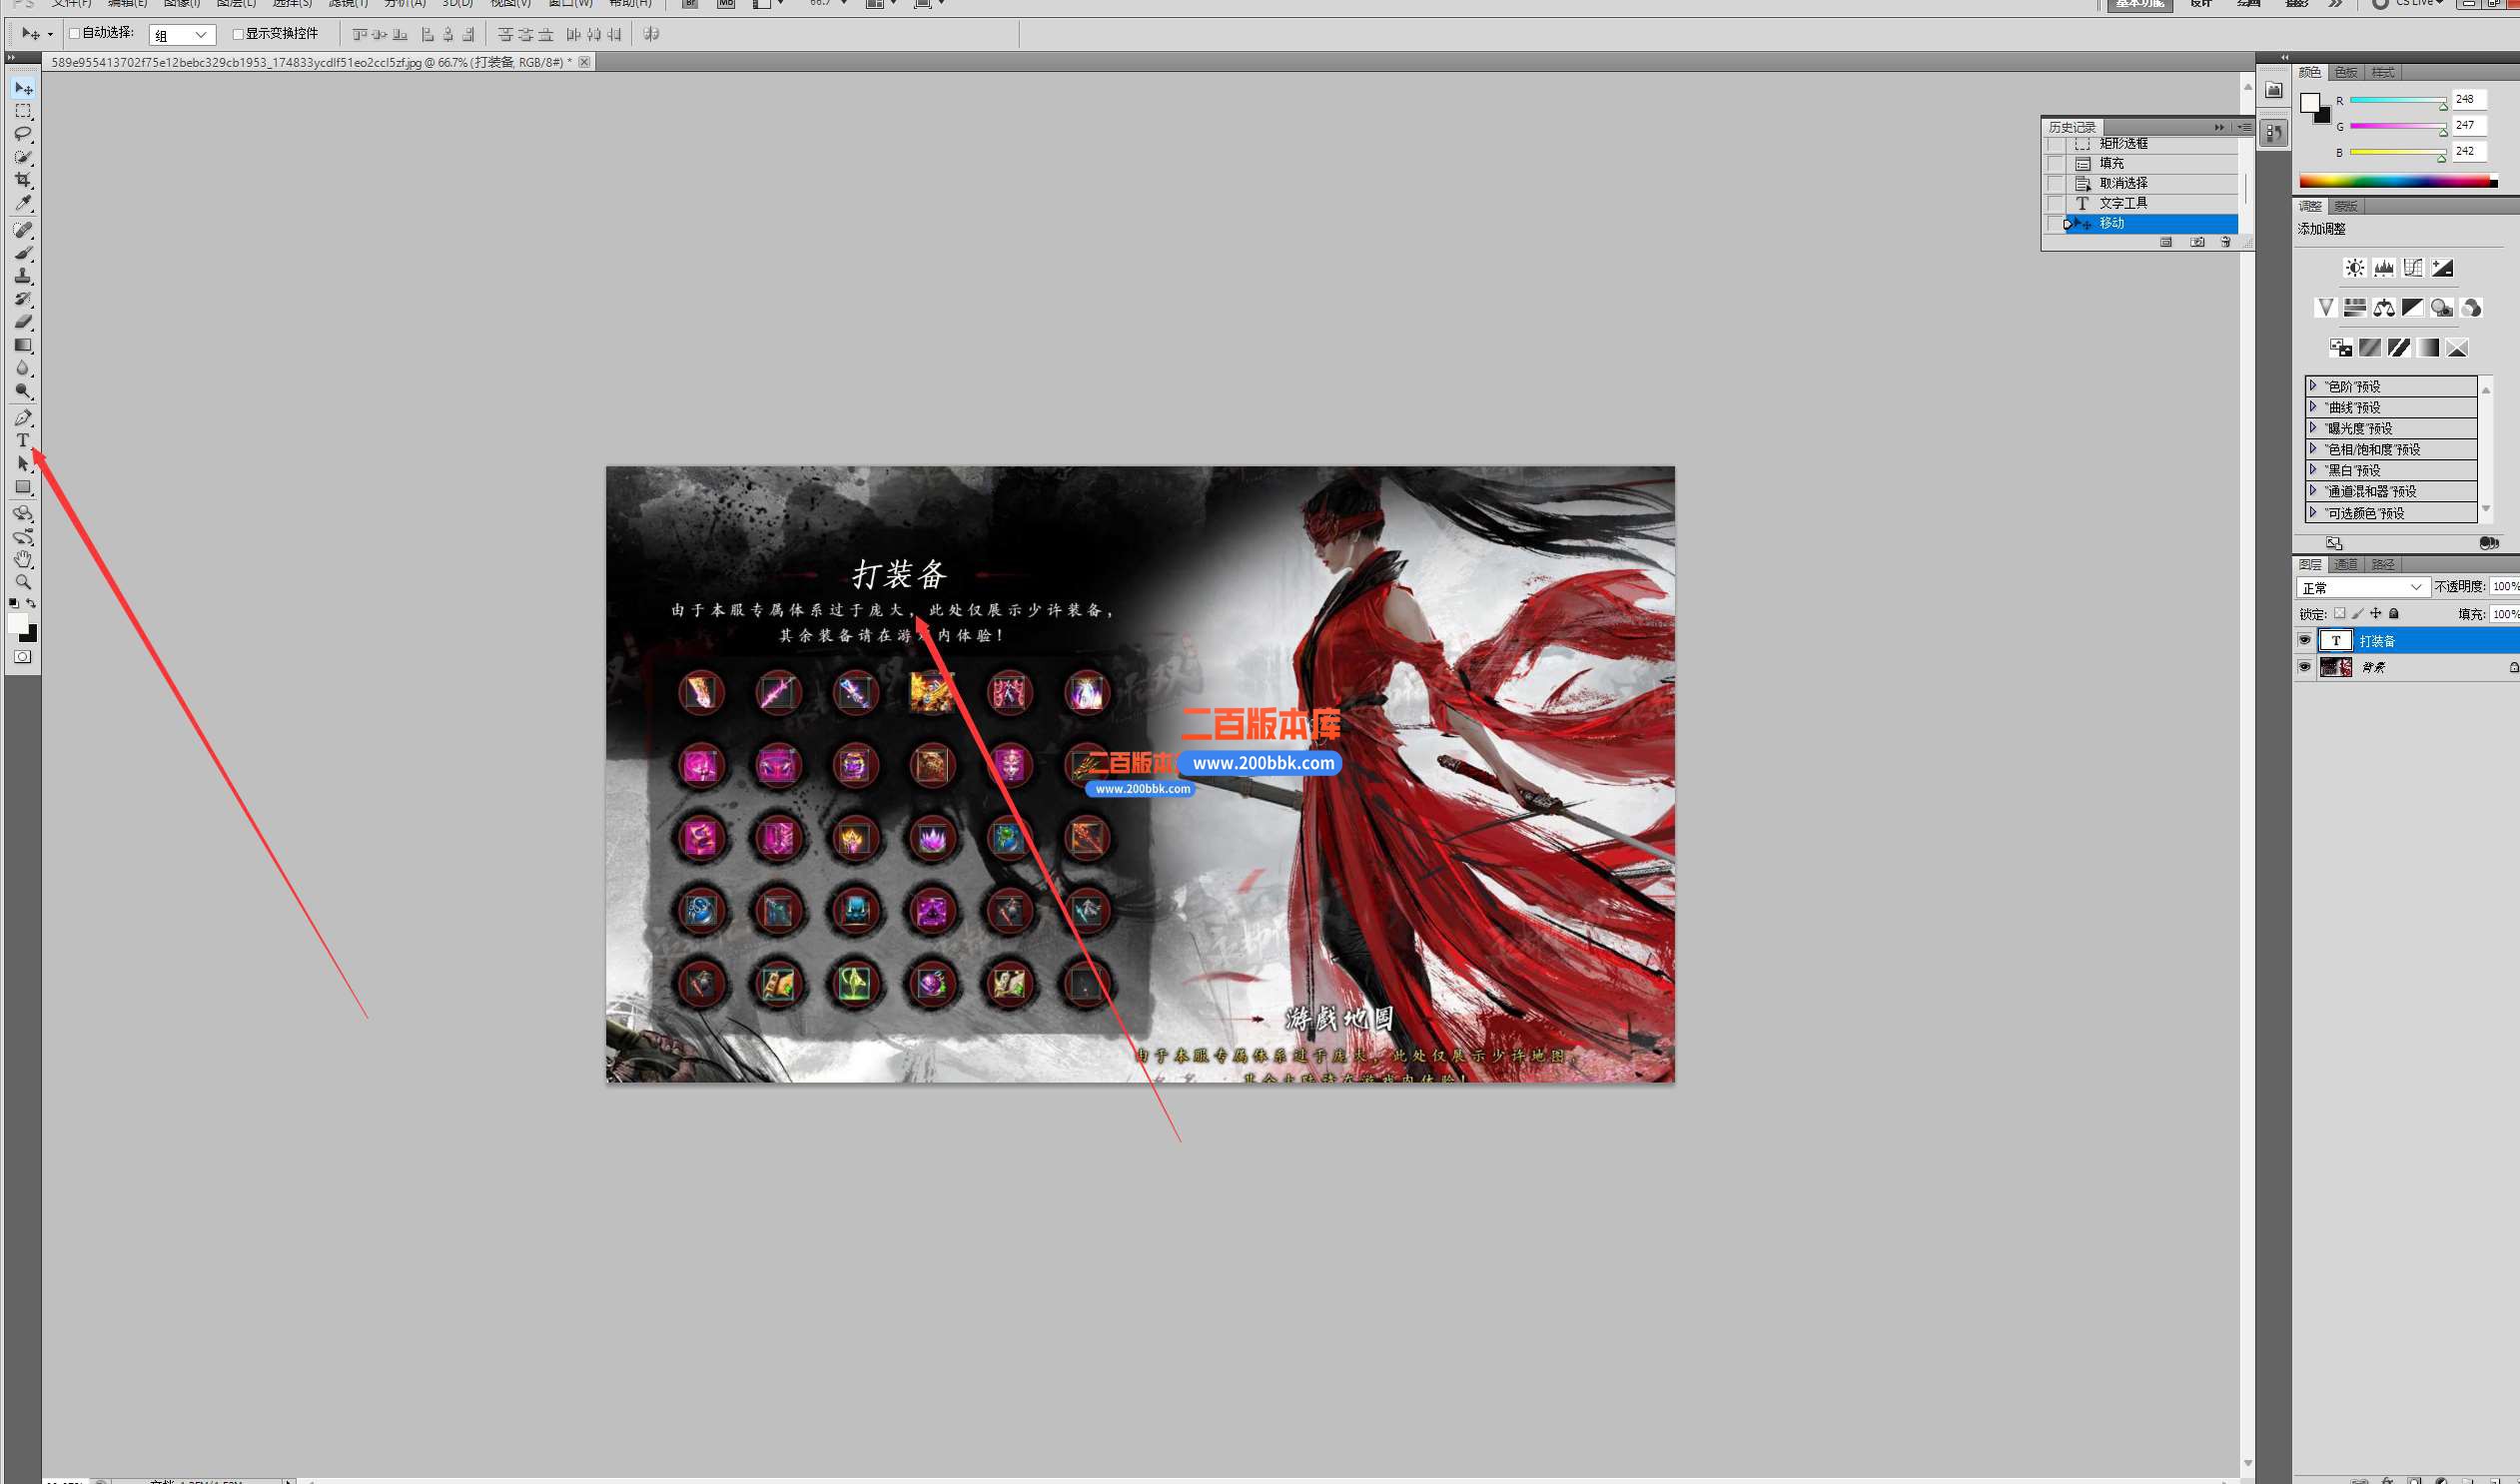Set history brush source for 填充 state
Image resolution: width=2520 pixels, height=1484 pixels.
2054,164
